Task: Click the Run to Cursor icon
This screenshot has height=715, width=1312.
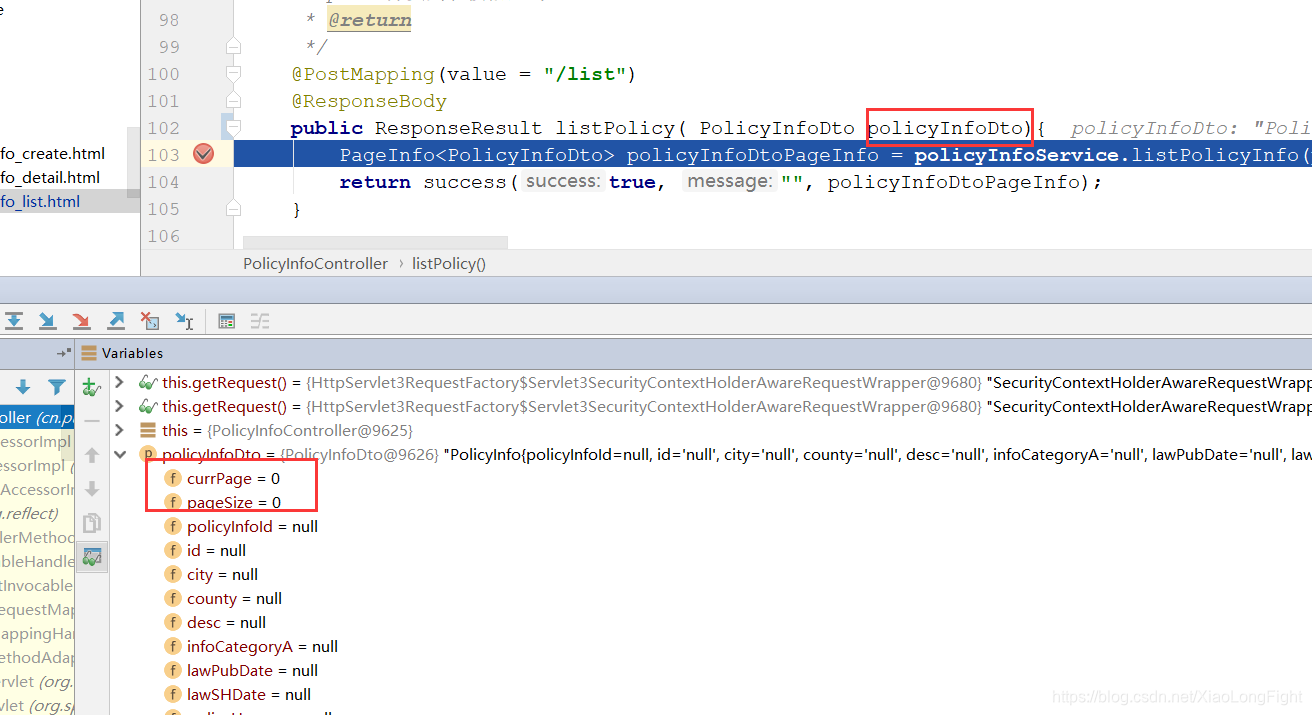Action: click(x=184, y=321)
